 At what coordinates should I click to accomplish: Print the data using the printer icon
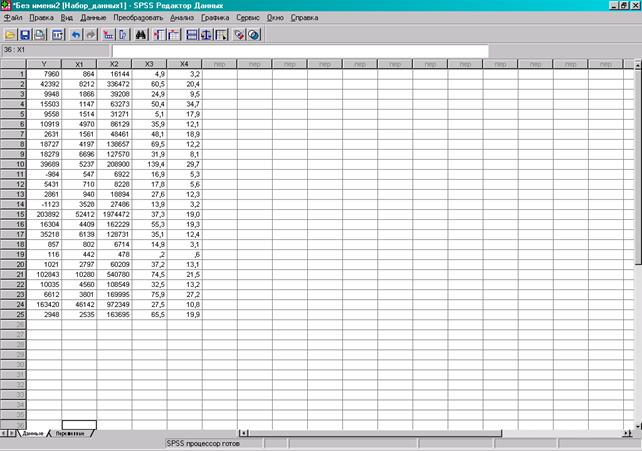click(40, 35)
